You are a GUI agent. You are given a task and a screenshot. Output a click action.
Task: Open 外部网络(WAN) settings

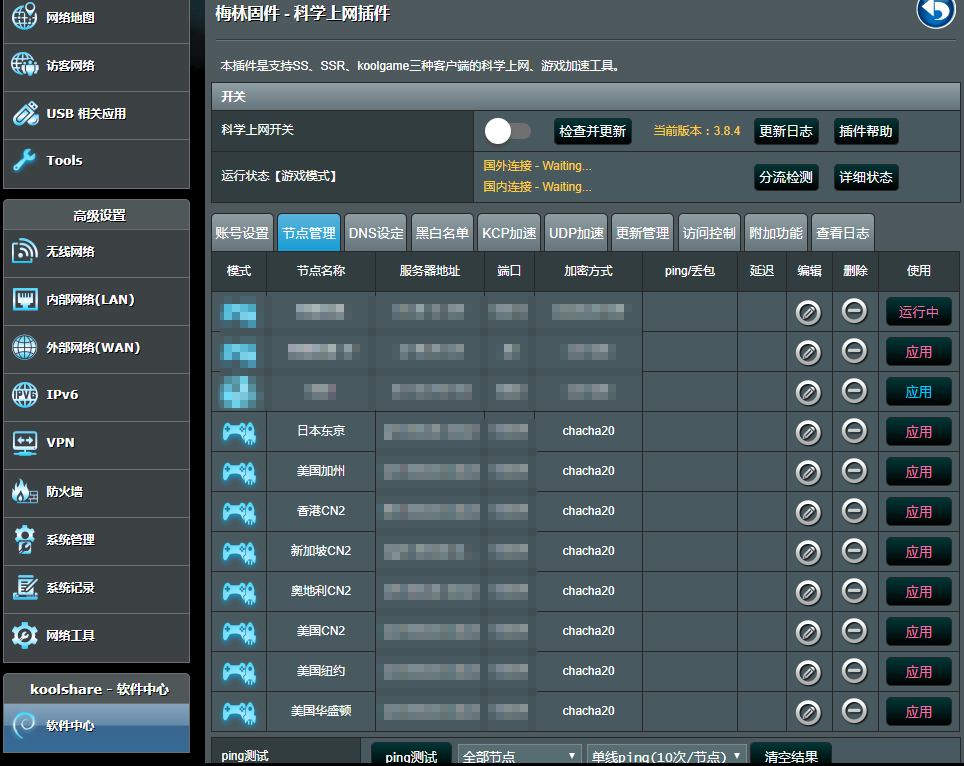click(x=97, y=347)
